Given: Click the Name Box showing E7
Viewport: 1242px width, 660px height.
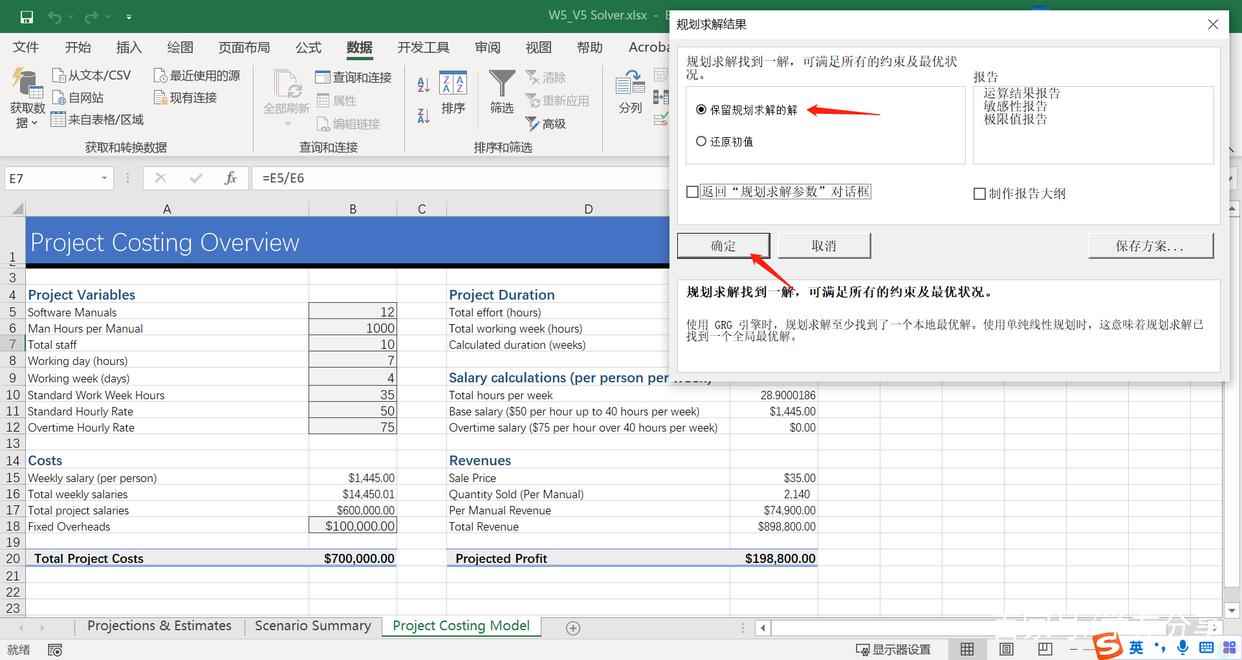Looking at the screenshot, I should point(52,178).
